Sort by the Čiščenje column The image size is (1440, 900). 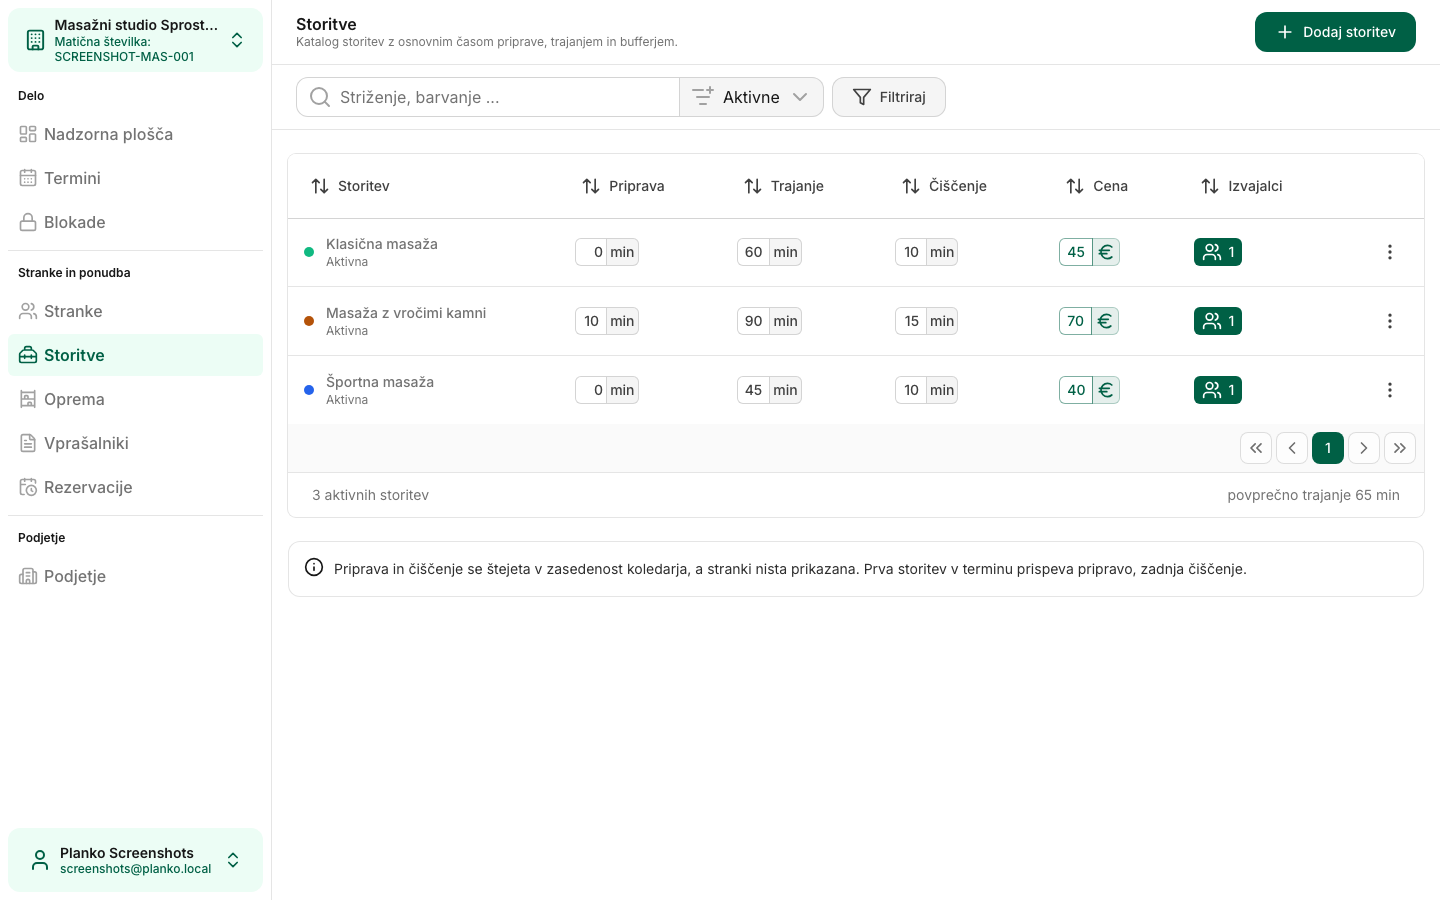(944, 186)
